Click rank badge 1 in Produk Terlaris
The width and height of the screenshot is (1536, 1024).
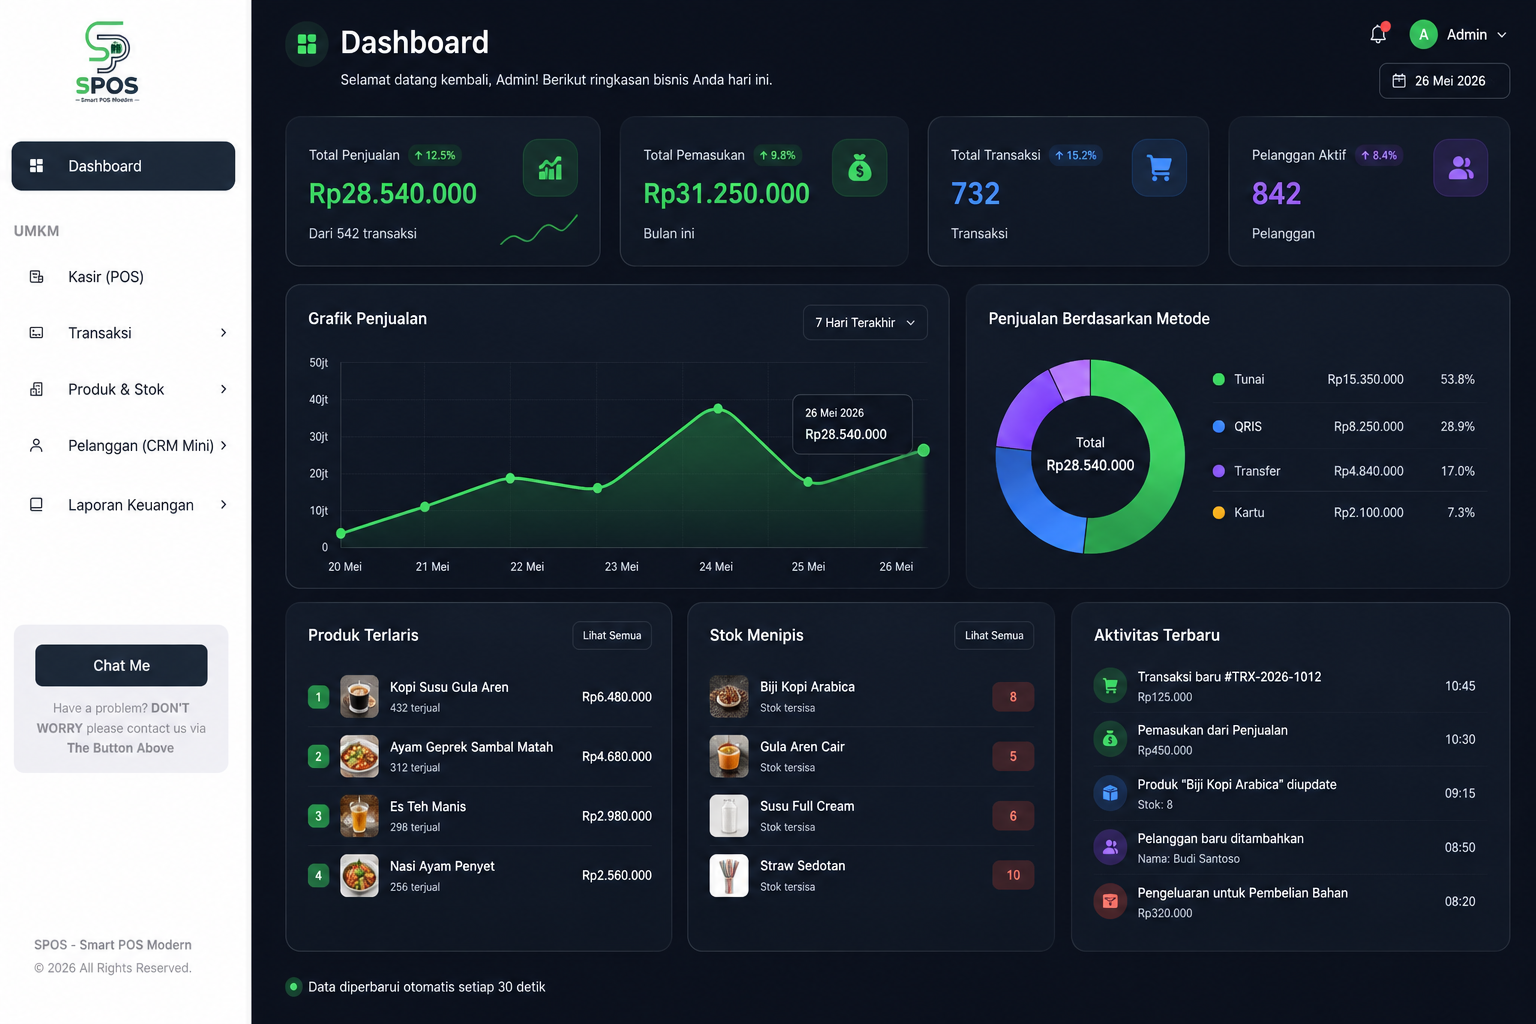[x=318, y=697]
